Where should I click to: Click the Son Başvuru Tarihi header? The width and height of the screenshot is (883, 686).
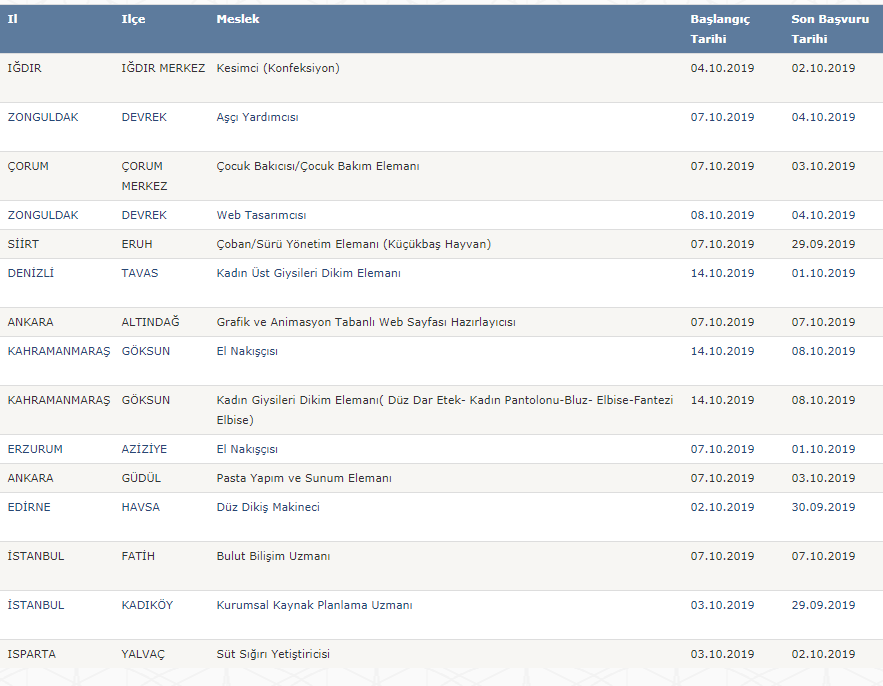tap(830, 29)
